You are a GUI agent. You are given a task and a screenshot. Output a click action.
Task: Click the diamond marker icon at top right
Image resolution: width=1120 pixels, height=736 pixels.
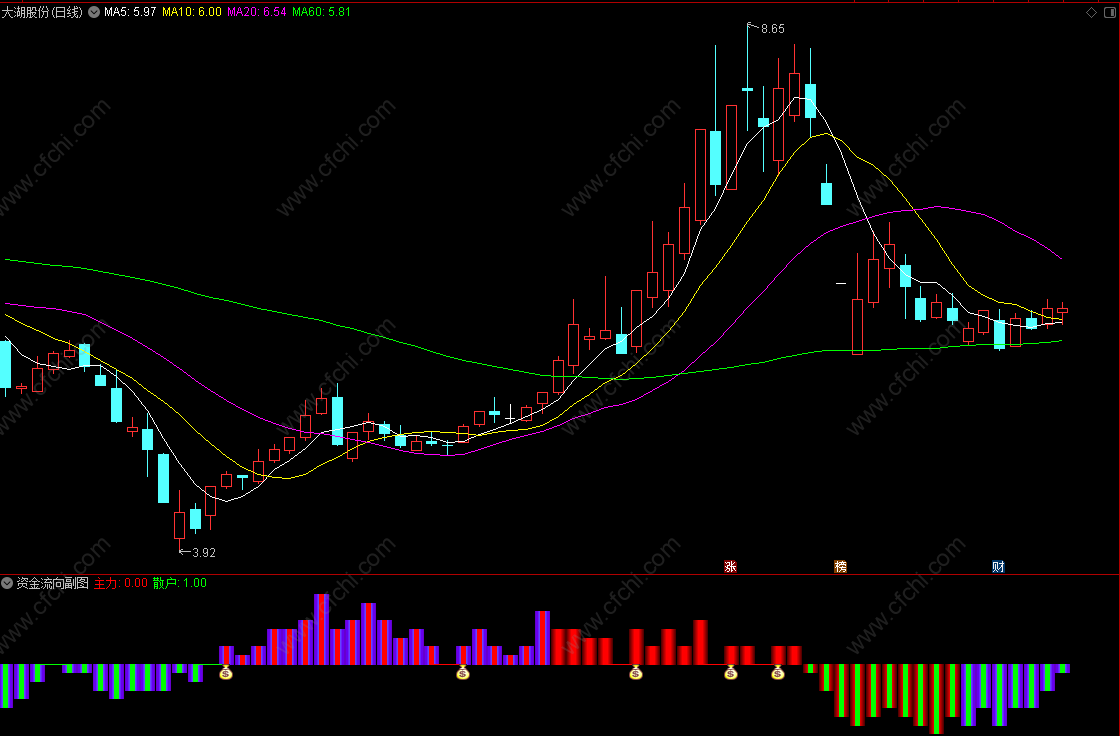(1091, 12)
